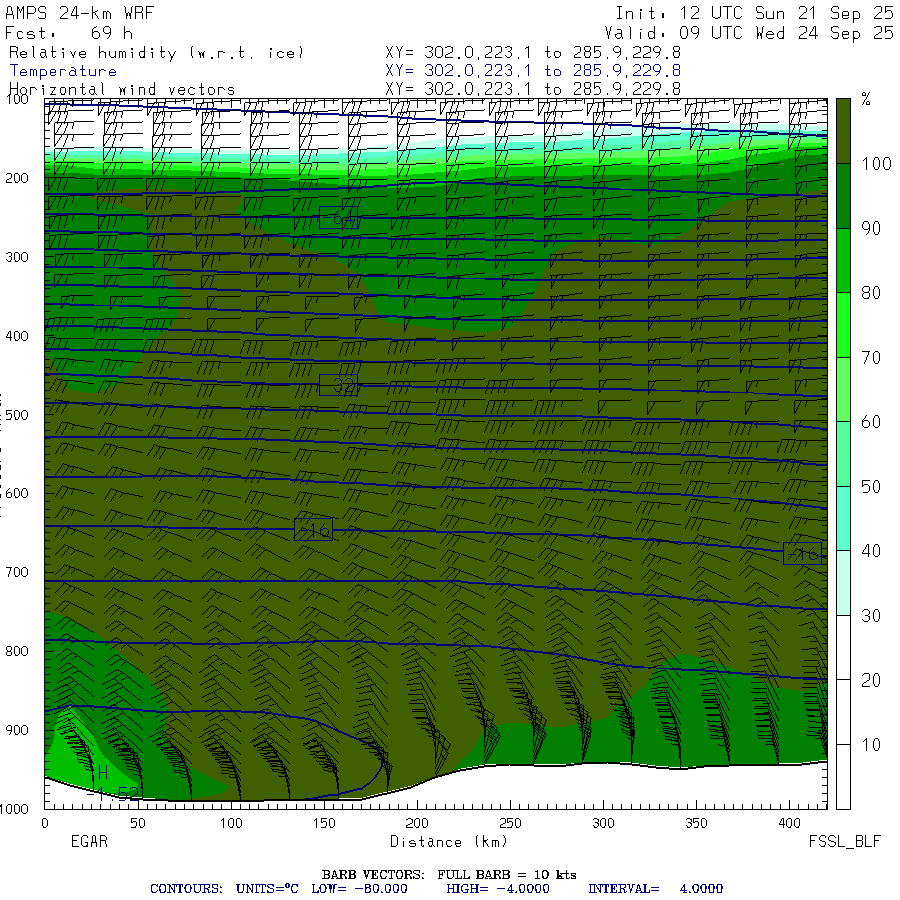
Task: Click the Distance (km) axis title
Action: click(x=436, y=842)
